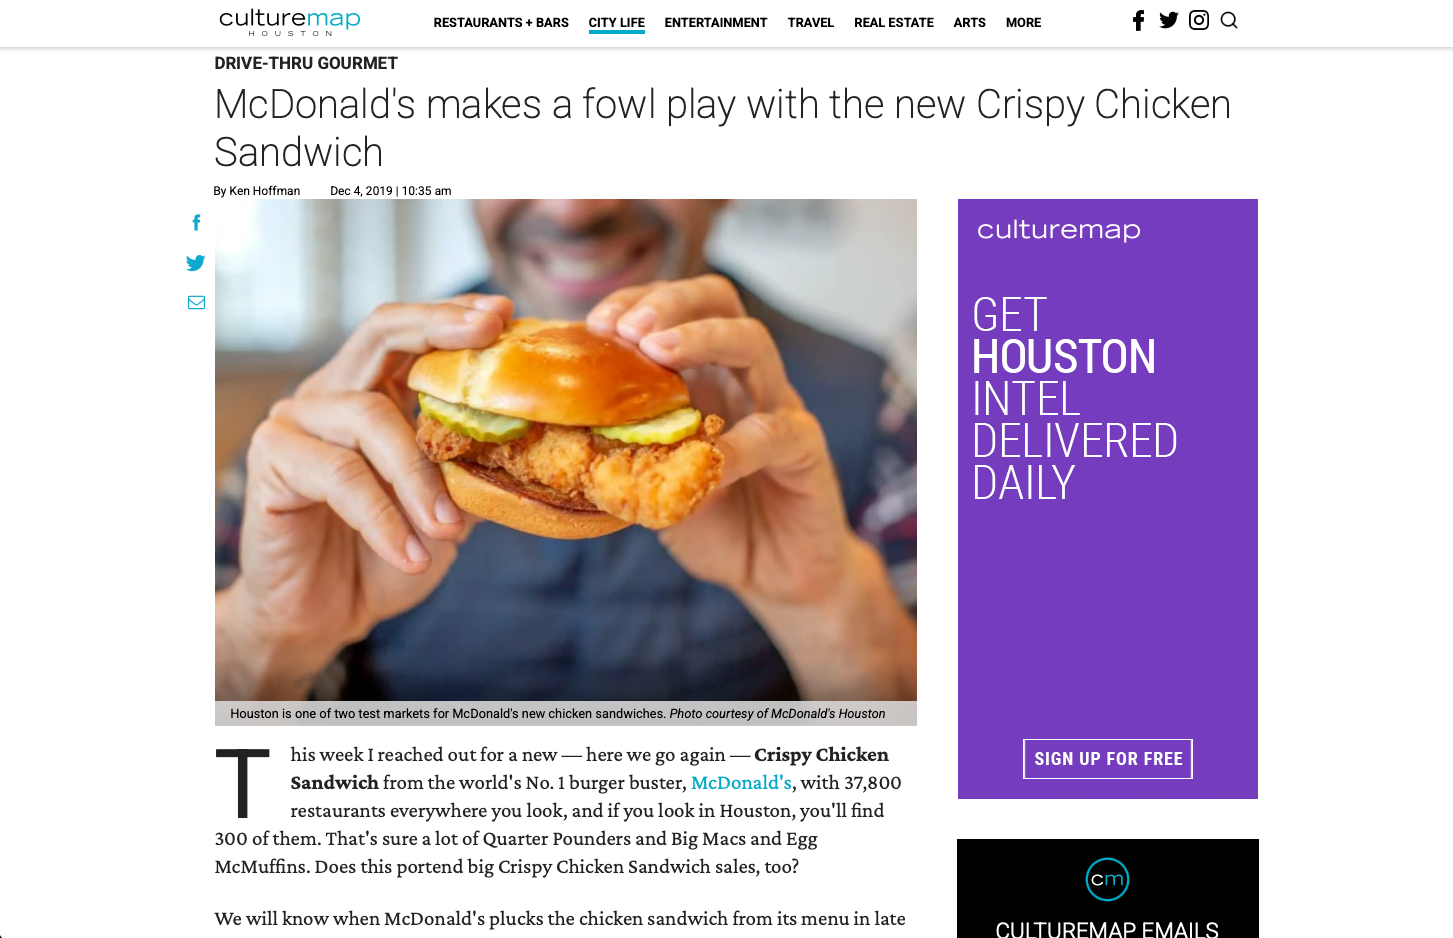Open the CultureMap Facebook page in header

pyautogui.click(x=1138, y=20)
